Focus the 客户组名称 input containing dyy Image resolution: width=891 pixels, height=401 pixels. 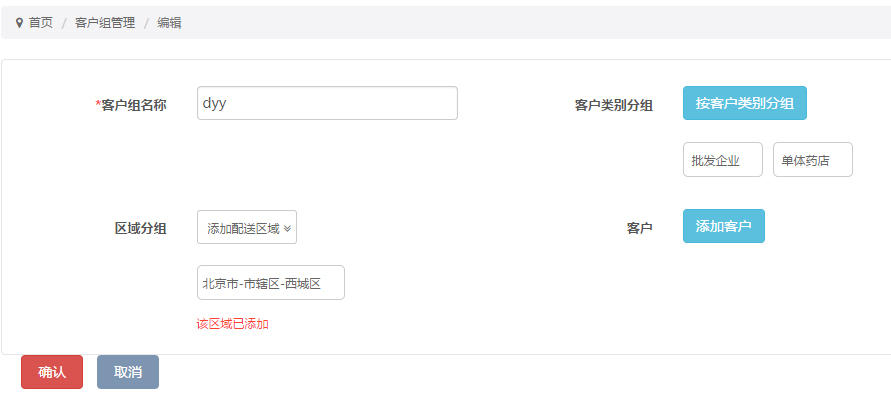point(327,103)
